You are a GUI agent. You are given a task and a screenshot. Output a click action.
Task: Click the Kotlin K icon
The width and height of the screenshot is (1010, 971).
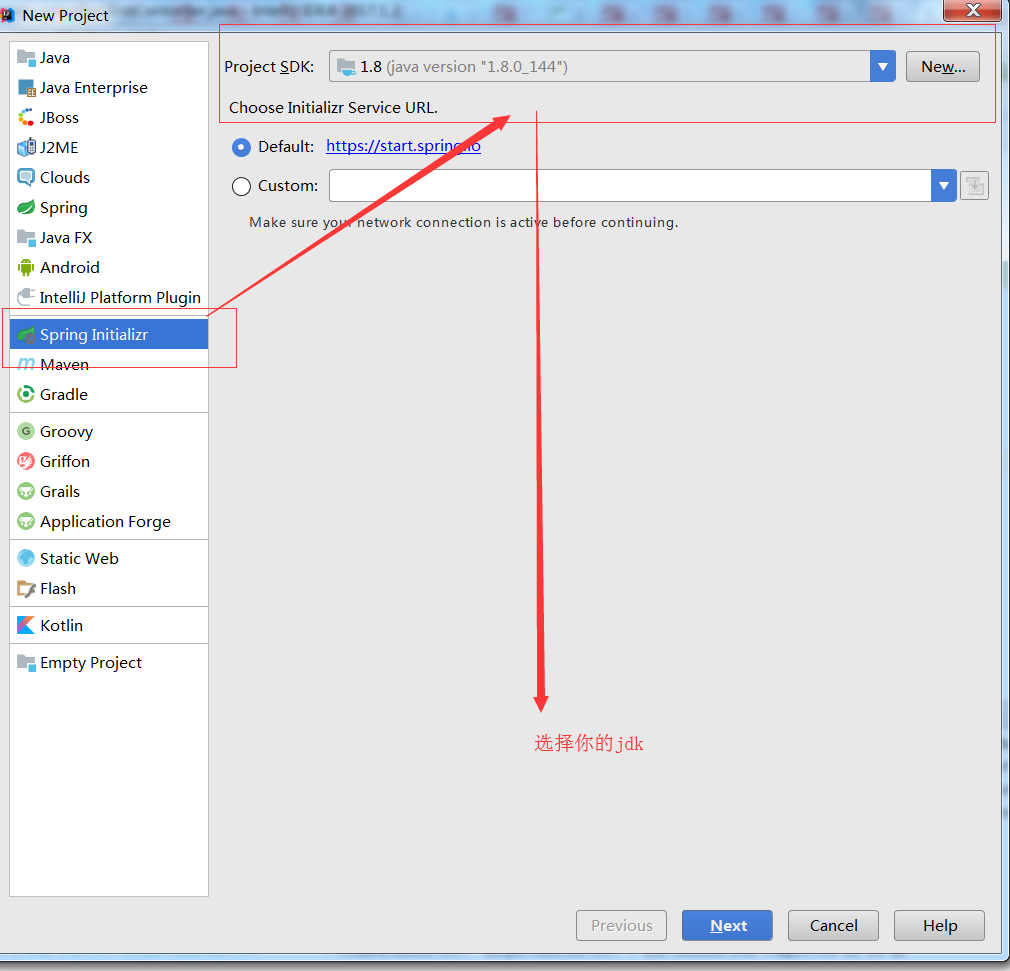pyautogui.click(x=26, y=625)
